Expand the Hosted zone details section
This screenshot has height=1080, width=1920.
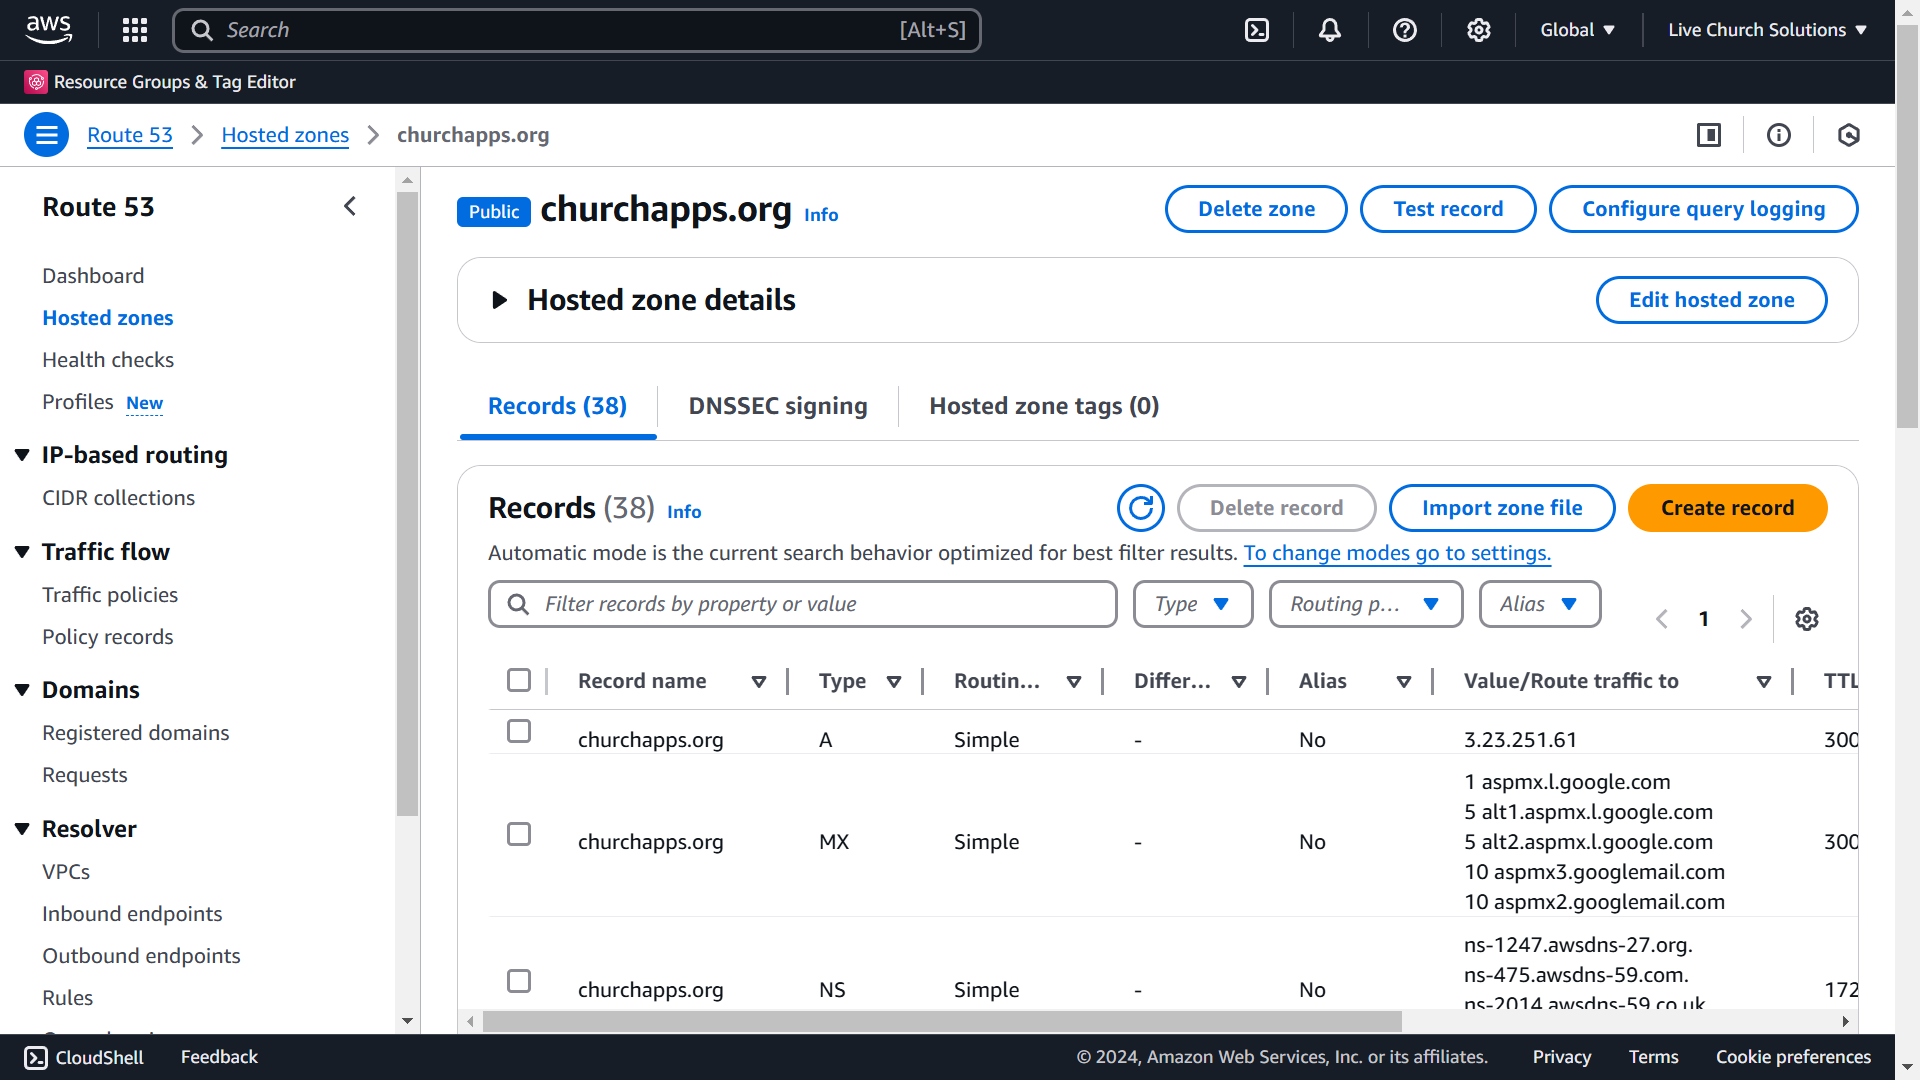pyautogui.click(x=500, y=300)
